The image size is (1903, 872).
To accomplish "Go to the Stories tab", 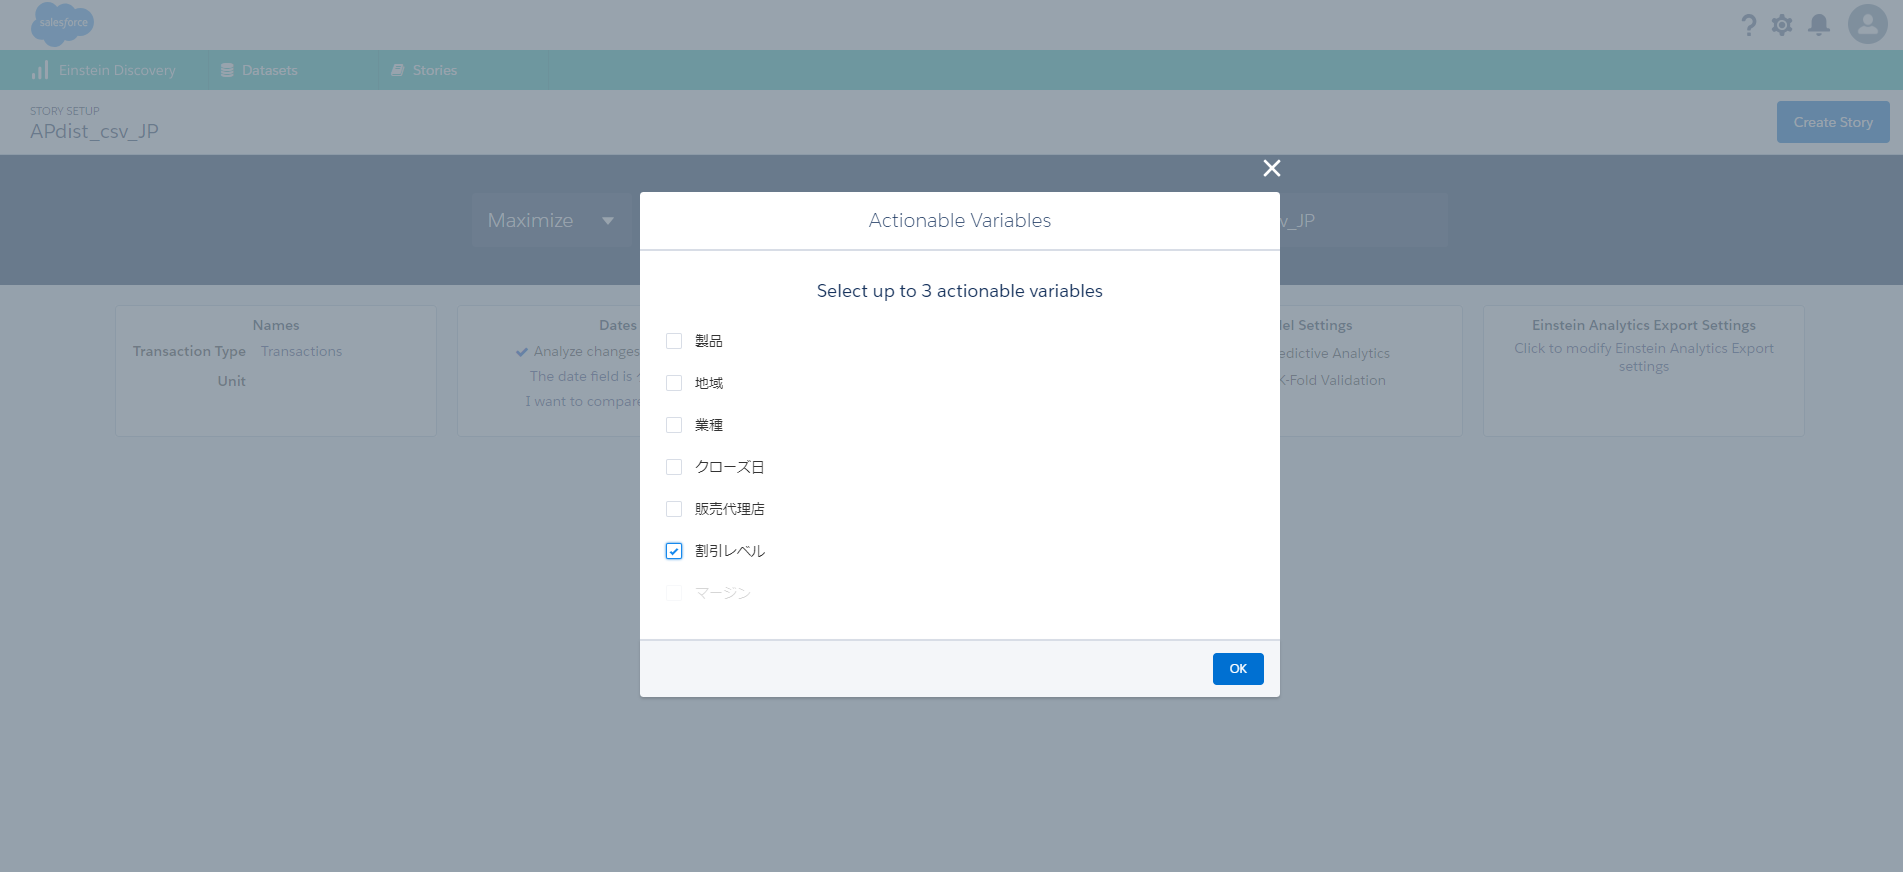I will pos(434,70).
